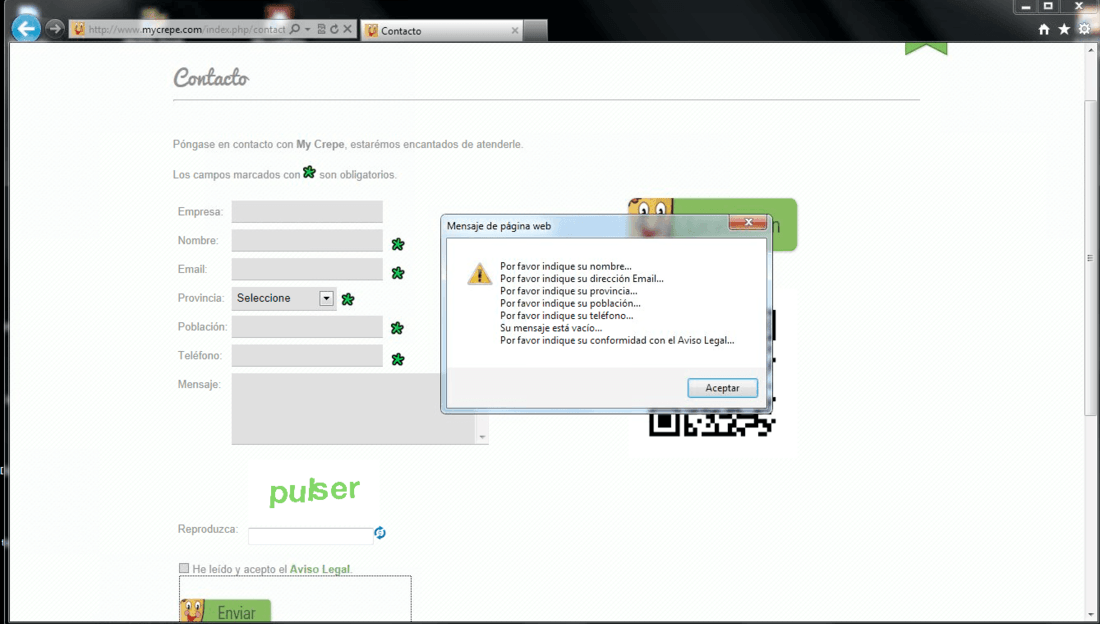
Task: Click the page vertical scrollbar
Action: pyautogui.click(x=1090, y=260)
